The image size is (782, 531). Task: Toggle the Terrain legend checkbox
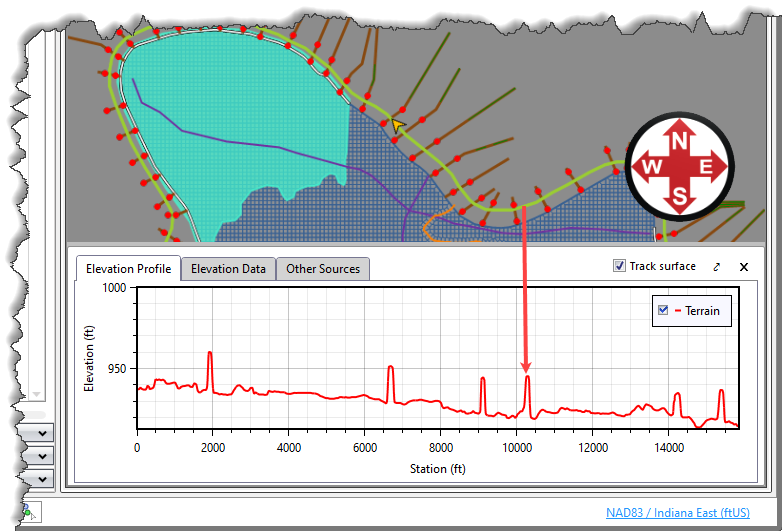tap(663, 310)
